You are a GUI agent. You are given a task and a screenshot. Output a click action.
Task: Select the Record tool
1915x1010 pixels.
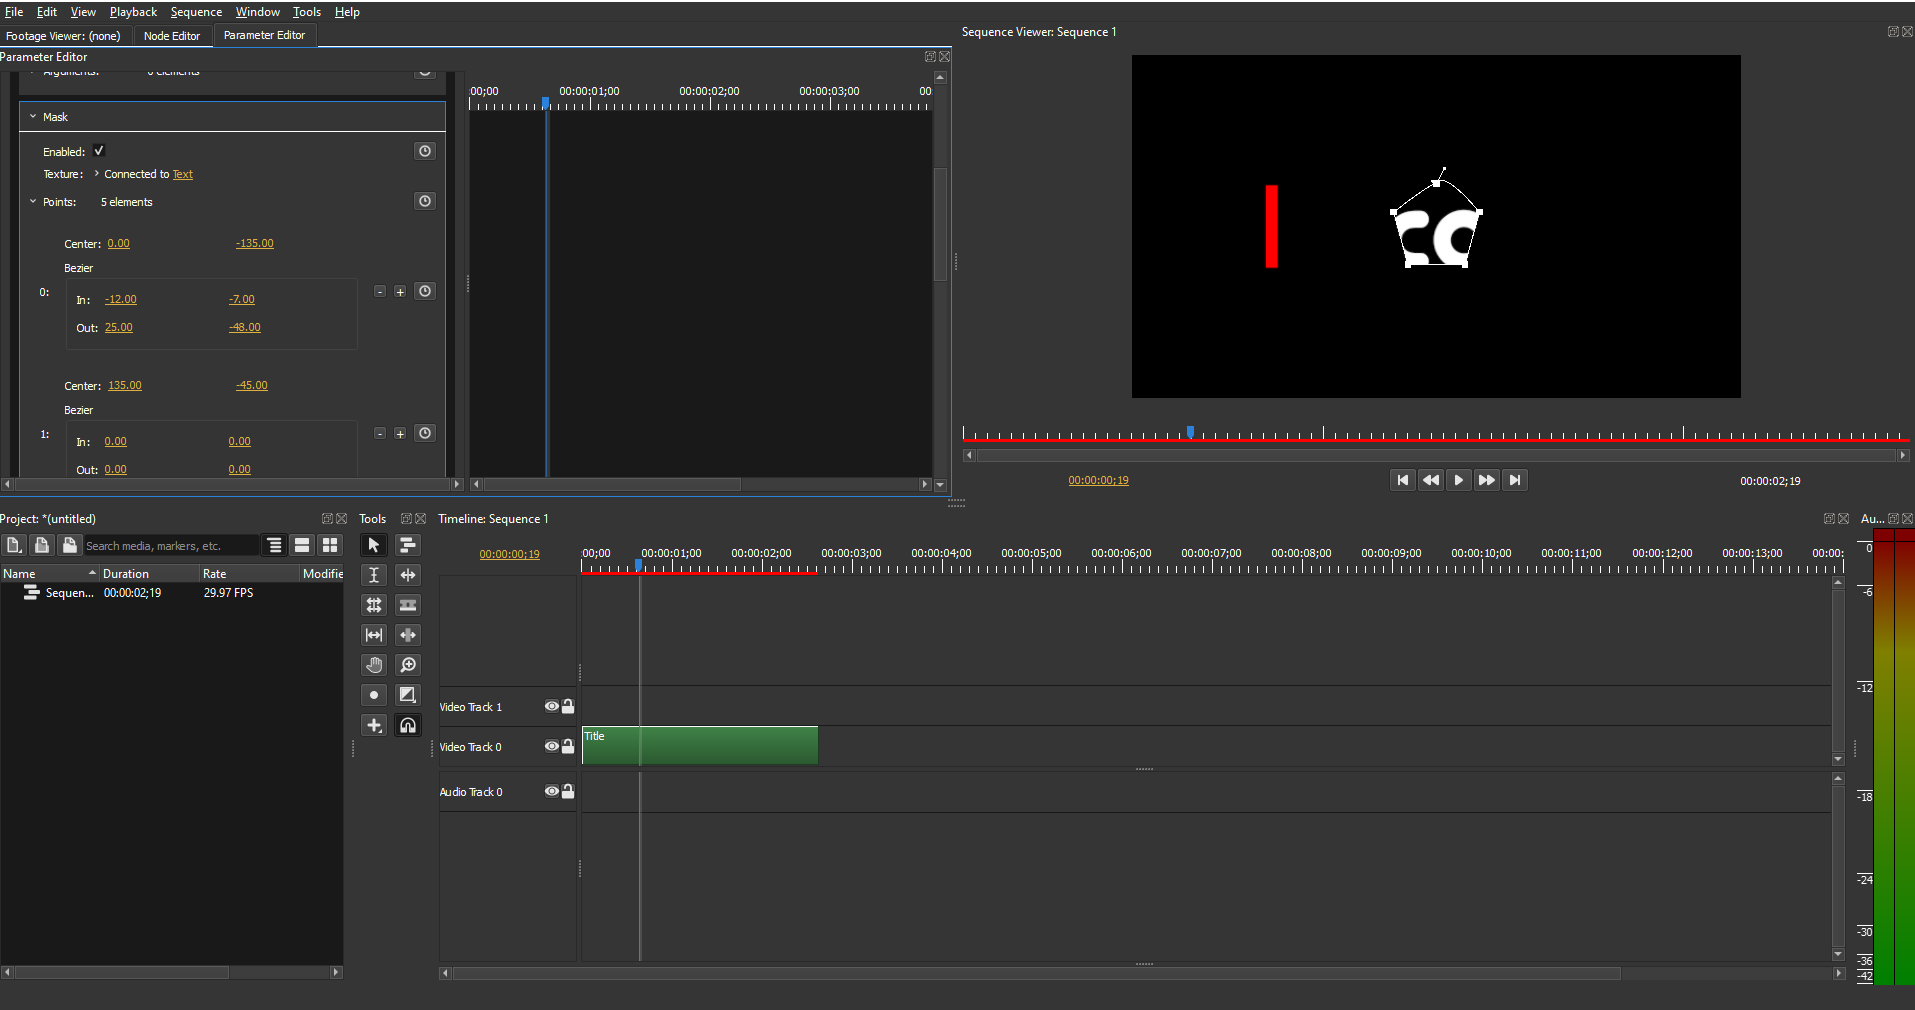373,694
